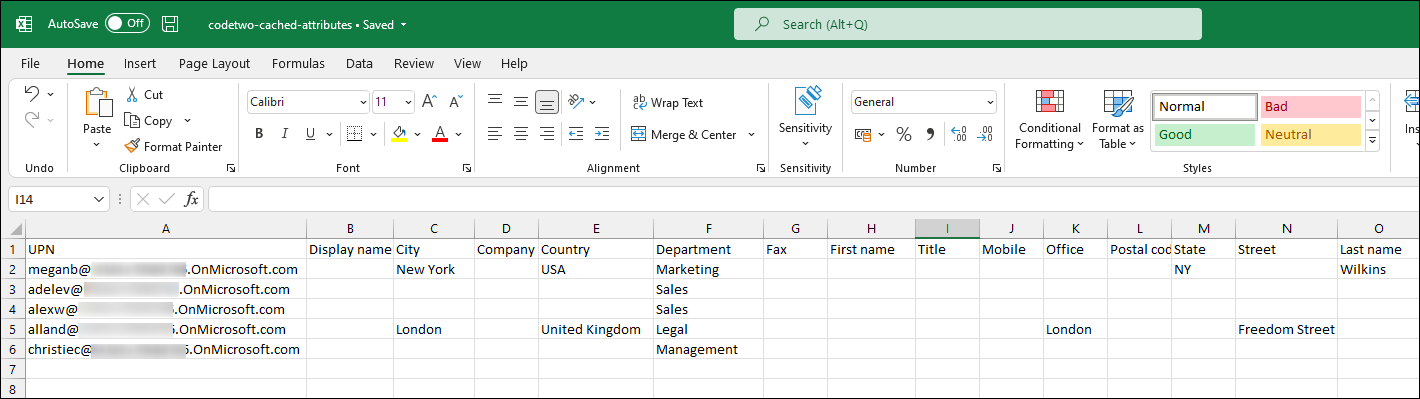The height and width of the screenshot is (399, 1420).
Task: Expand the Underline style dropdown arrow
Action: pos(329,134)
